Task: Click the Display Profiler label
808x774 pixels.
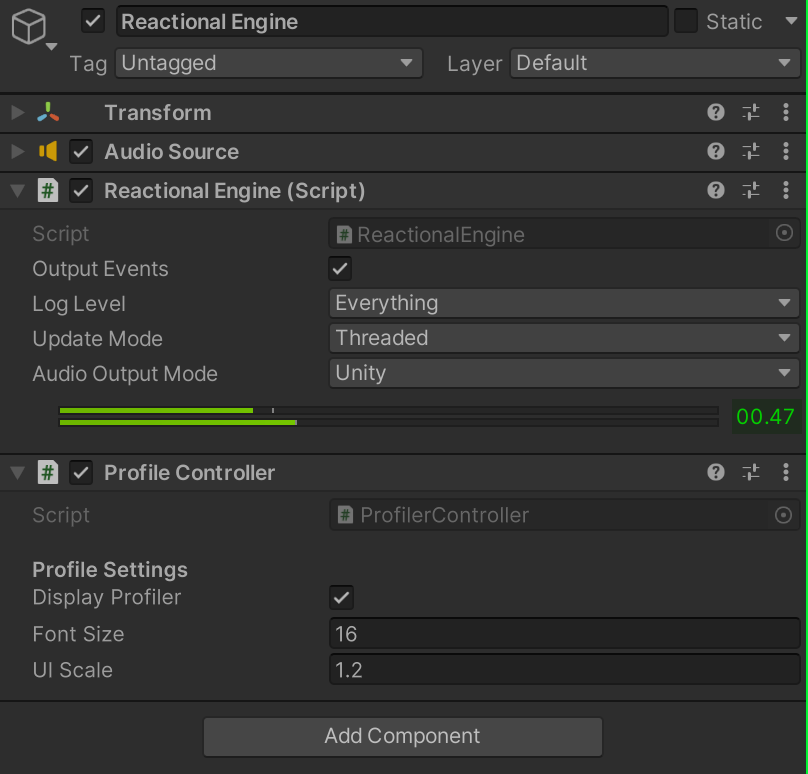Action: (107, 598)
